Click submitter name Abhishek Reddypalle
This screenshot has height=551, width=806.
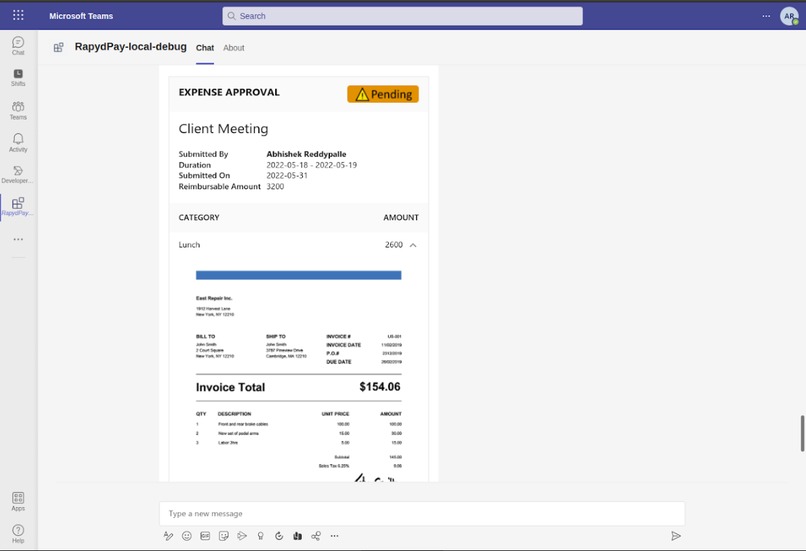306,154
